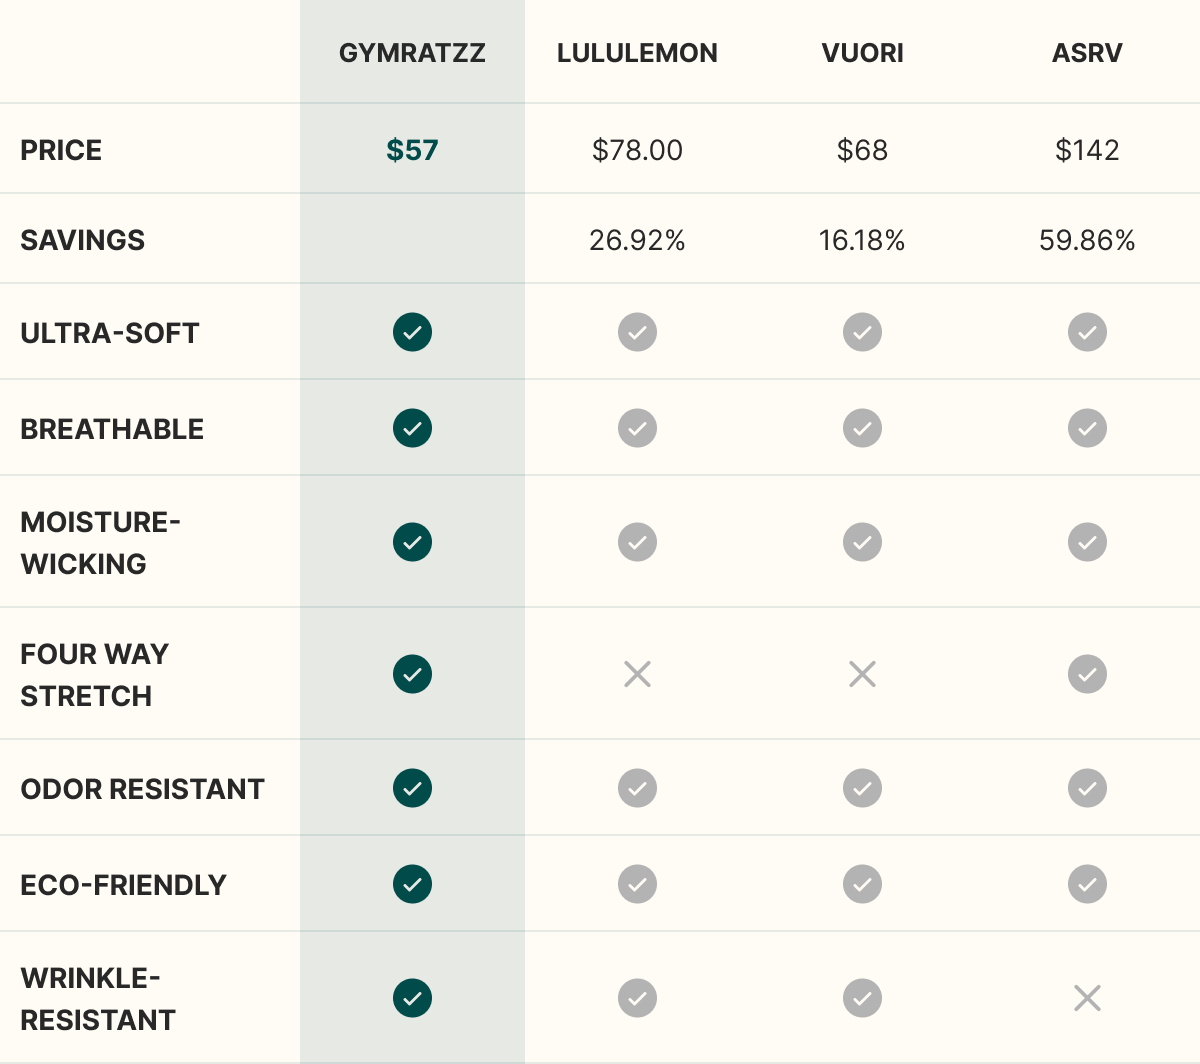Click ASRV Four Way Stretch gray checkmark

(1087, 674)
